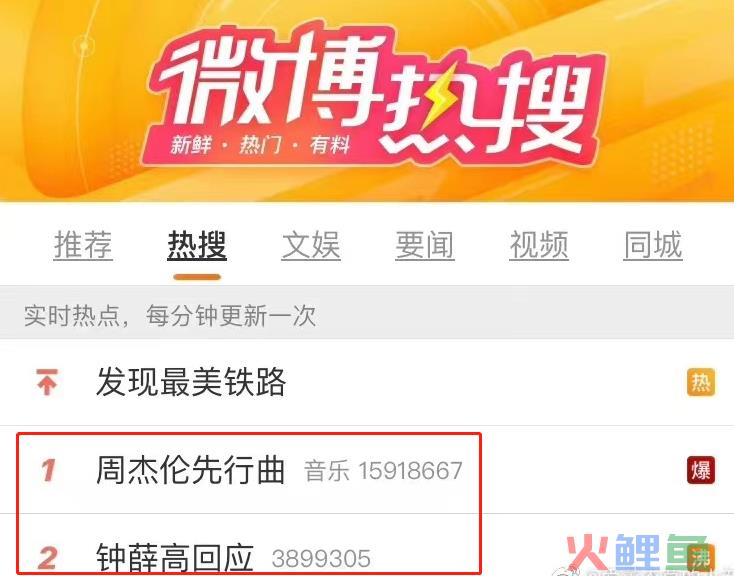Image resolution: width=734 pixels, height=576 pixels.
Task: Tap the lightning bolt in banner logo
Action: click(x=441, y=96)
